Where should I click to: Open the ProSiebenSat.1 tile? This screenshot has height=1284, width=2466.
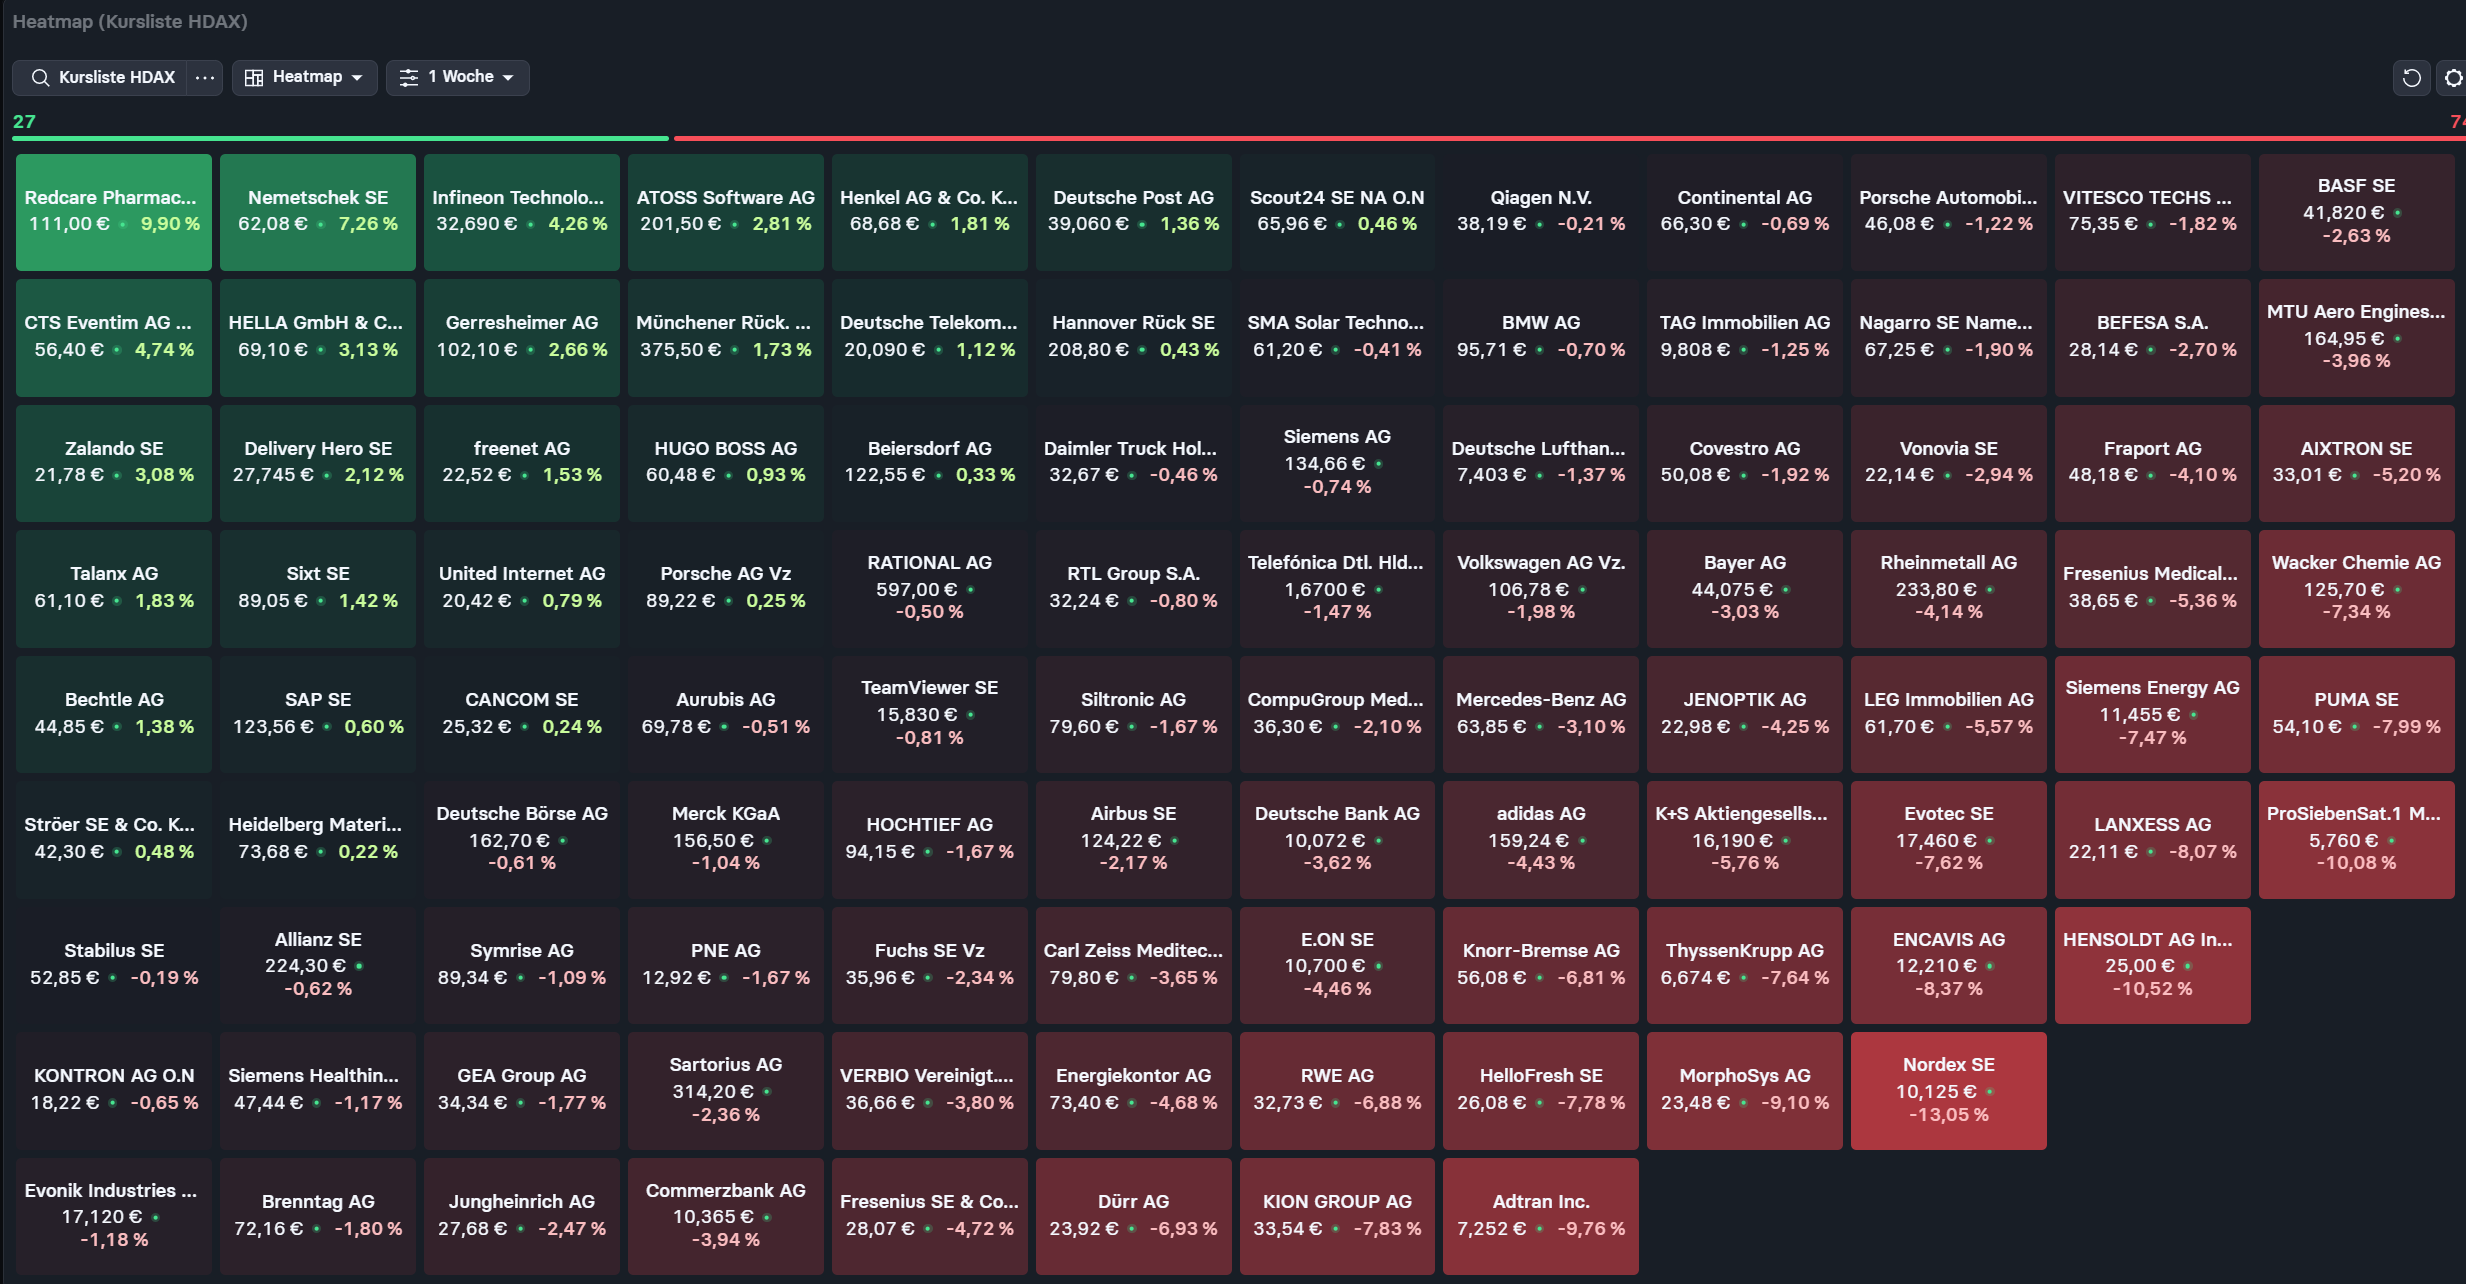[2356, 840]
